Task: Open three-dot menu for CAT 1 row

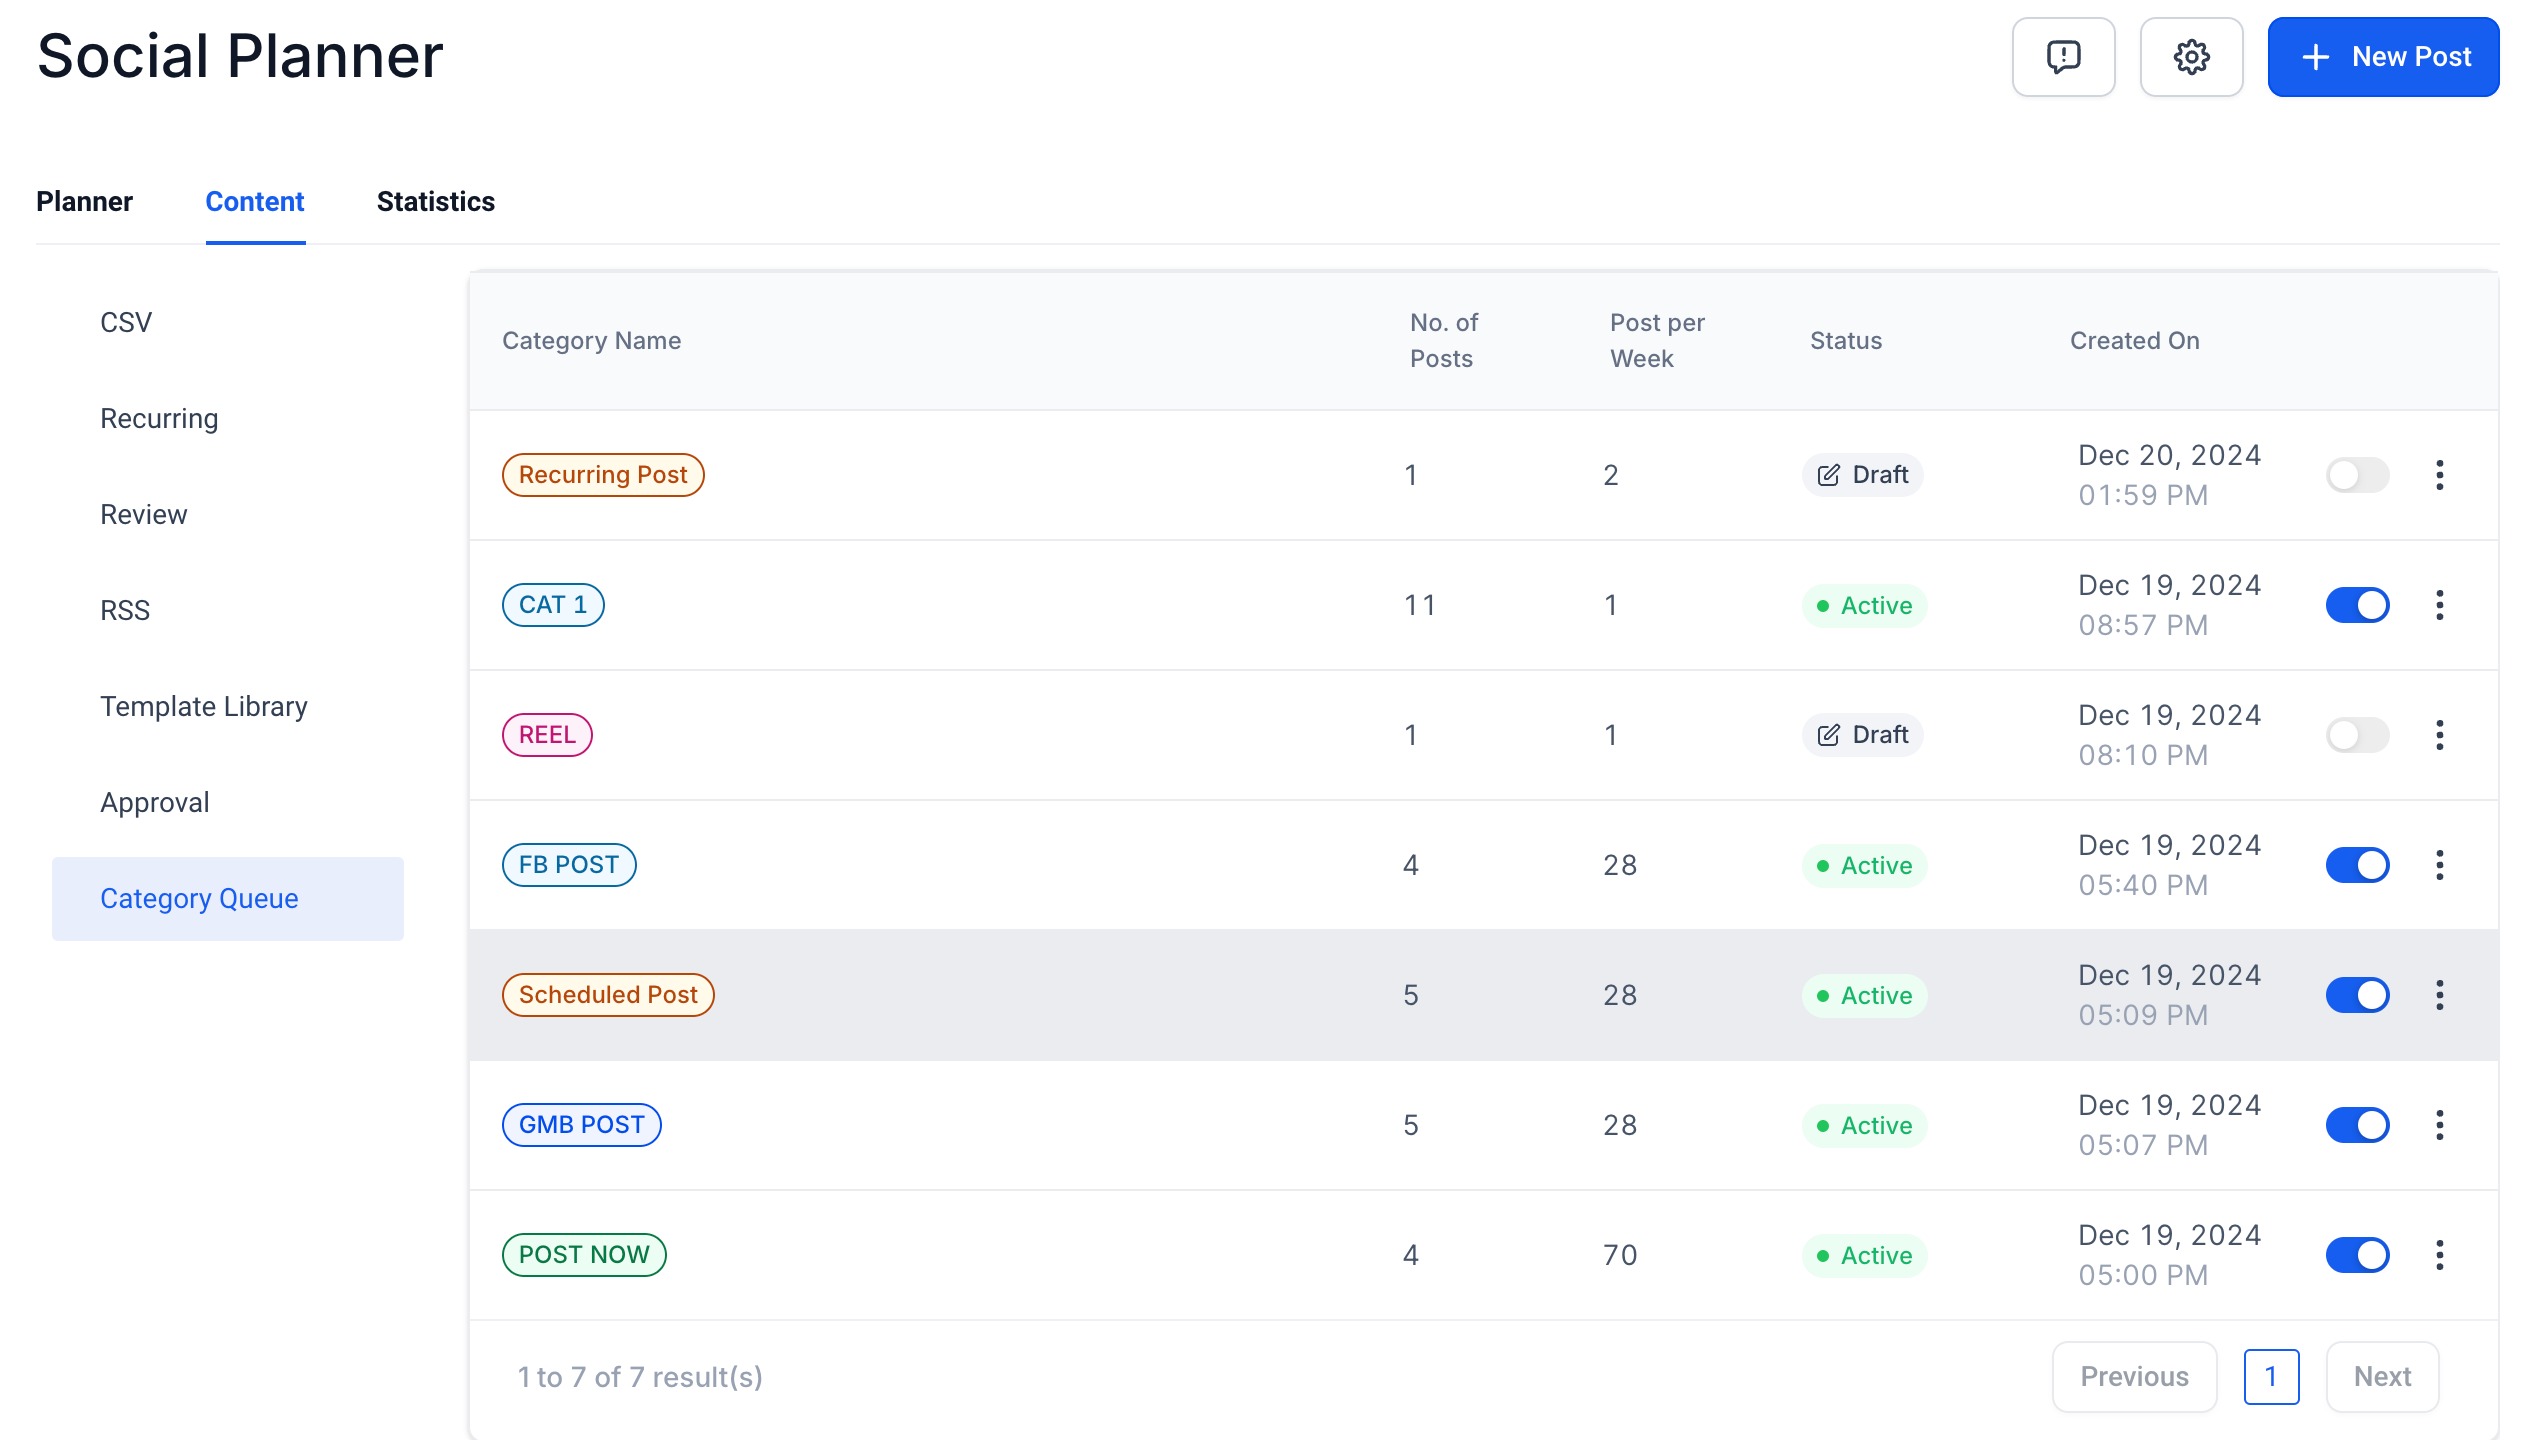Action: tap(2439, 605)
